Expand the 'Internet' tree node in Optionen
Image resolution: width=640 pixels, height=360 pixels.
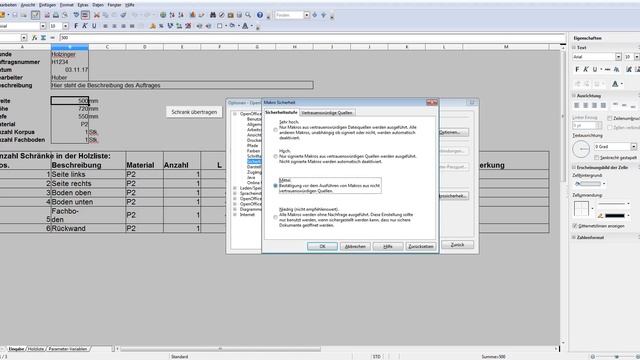(x=235, y=214)
